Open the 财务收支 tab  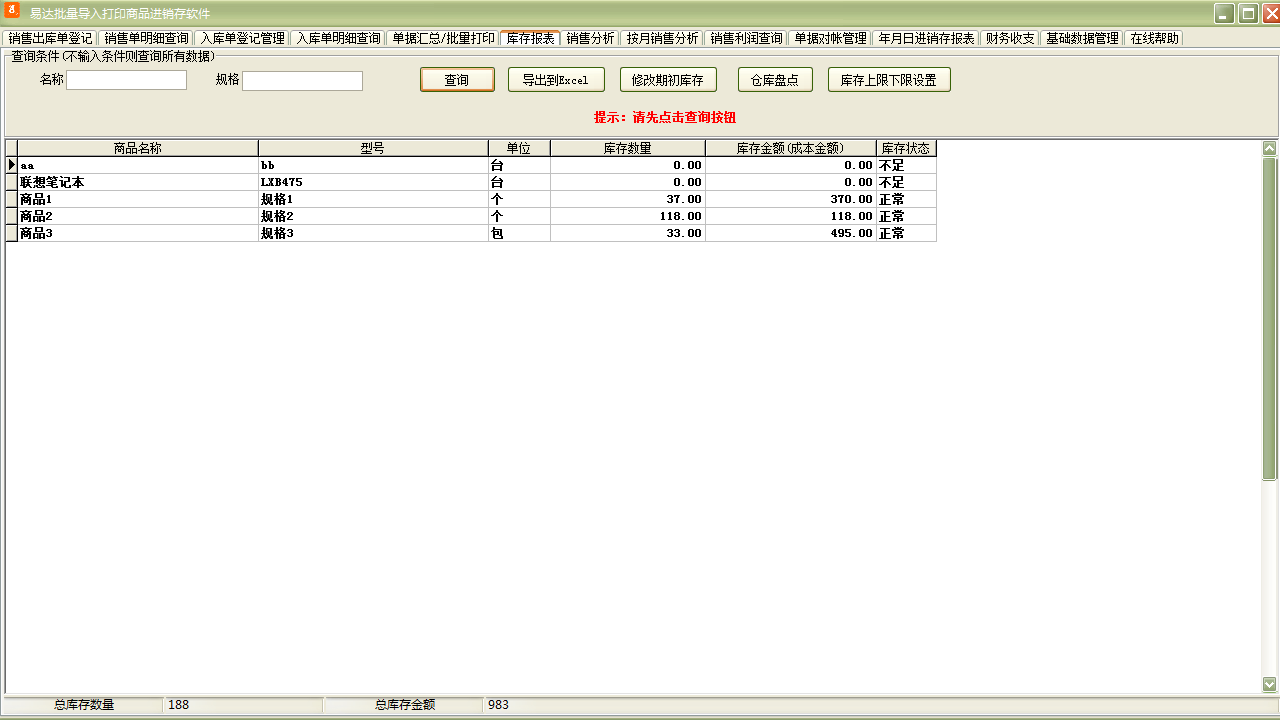1010,39
